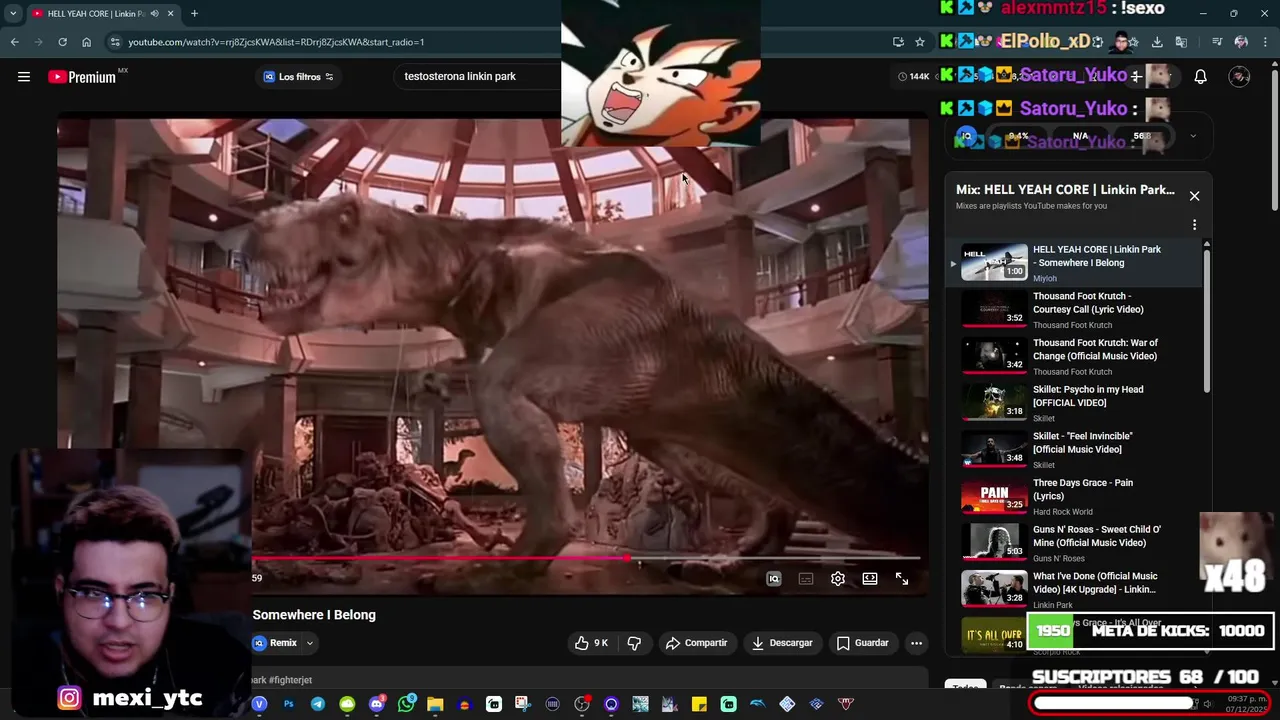Image resolution: width=1280 pixels, height=720 pixels.
Task: Open Telegram from the taskbar
Action: pyautogui.click(x=318, y=704)
